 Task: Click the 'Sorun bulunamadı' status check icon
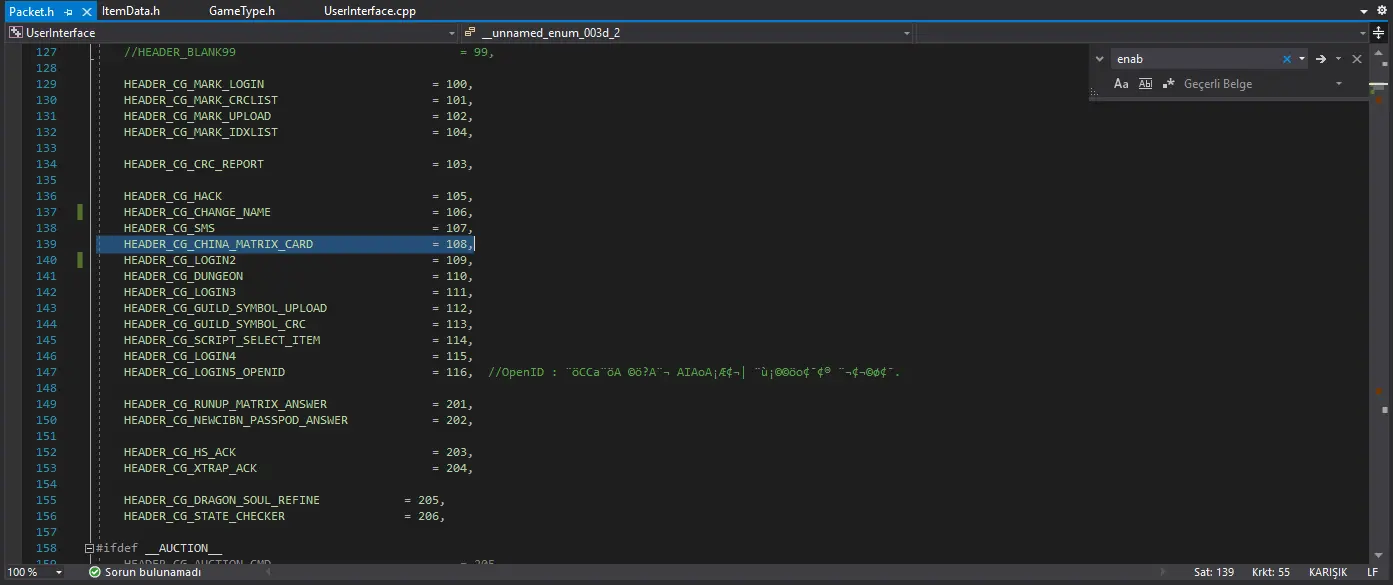[x=94, y=572]
